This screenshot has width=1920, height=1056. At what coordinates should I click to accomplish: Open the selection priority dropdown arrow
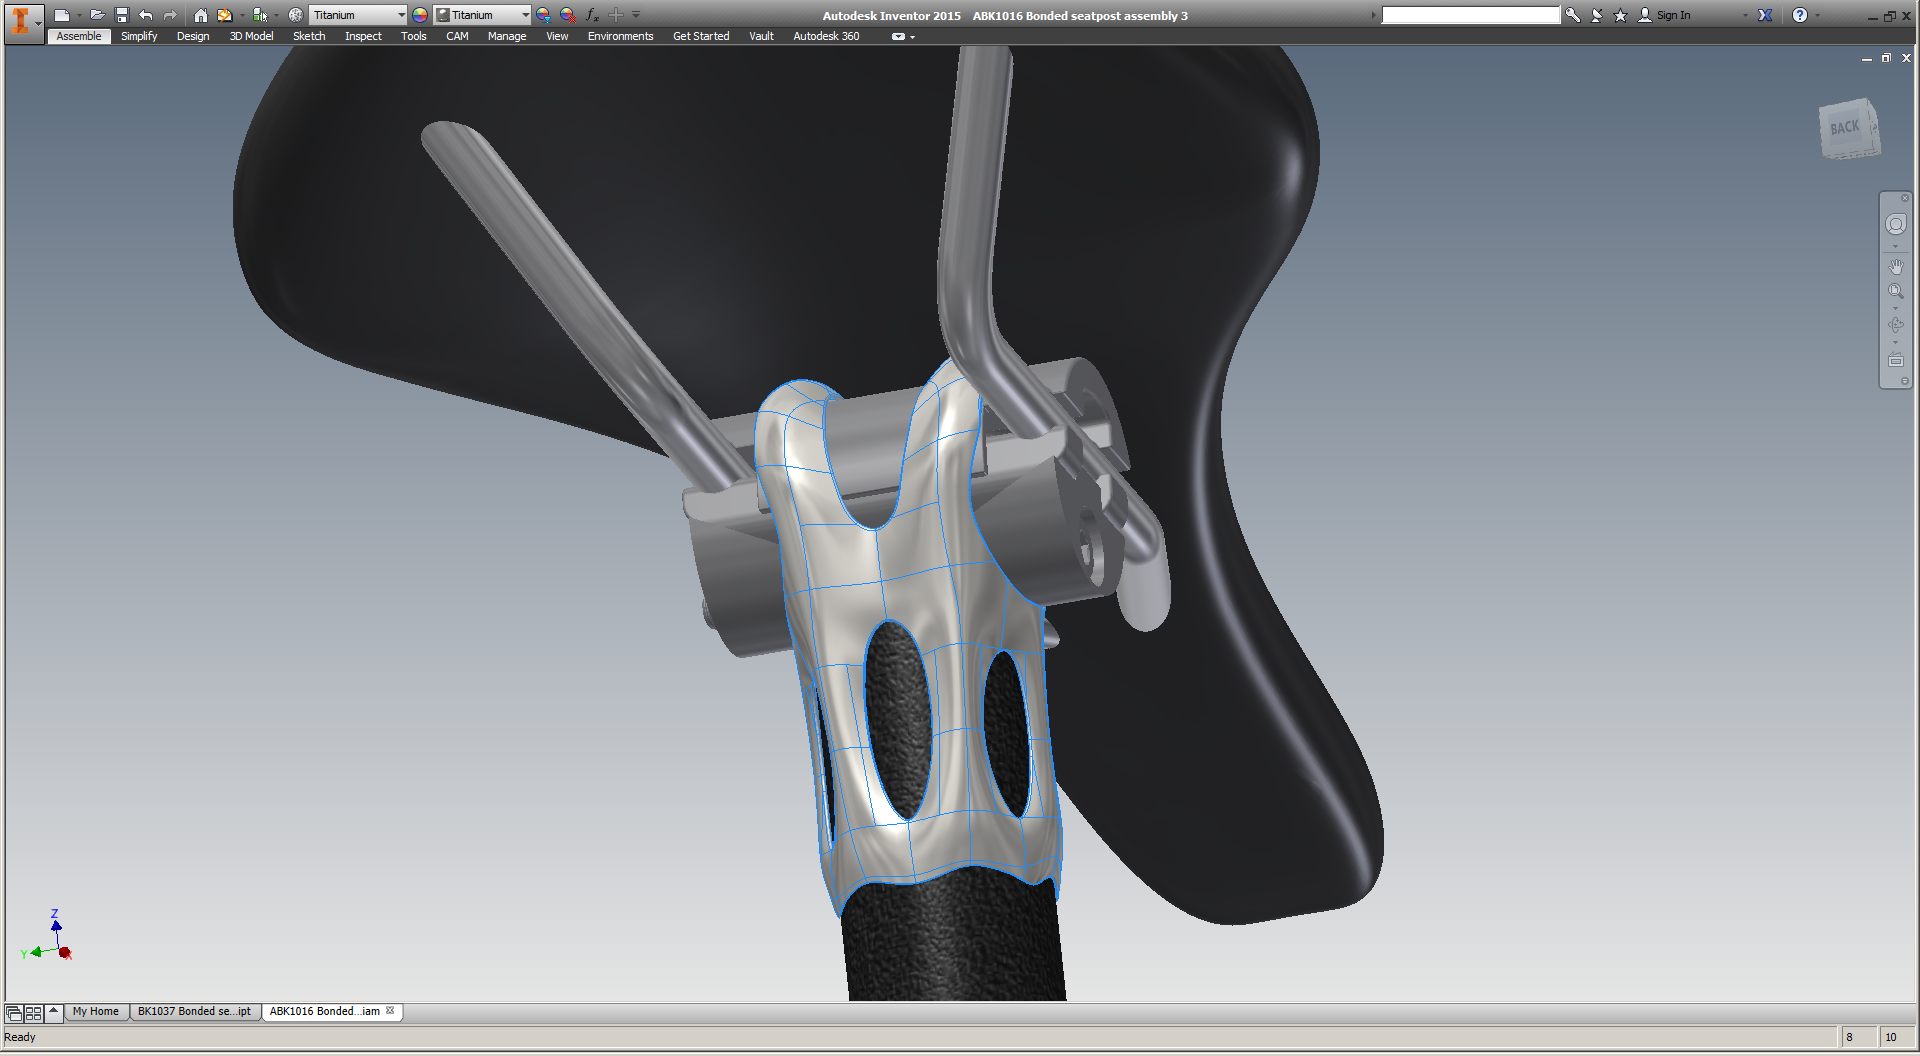tap(276, 15)
